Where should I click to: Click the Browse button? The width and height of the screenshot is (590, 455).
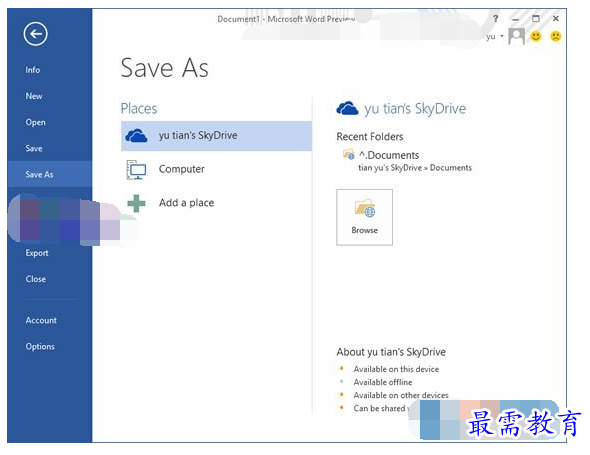pyautogui.click(x=364, y=217)
